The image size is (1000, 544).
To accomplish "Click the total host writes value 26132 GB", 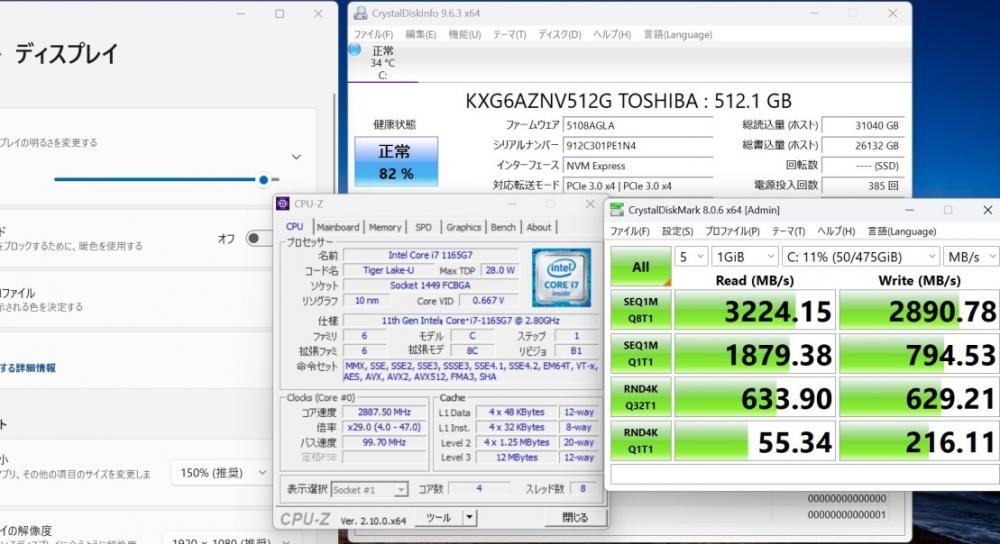I will pyautogui.click(x=863, y=145).
